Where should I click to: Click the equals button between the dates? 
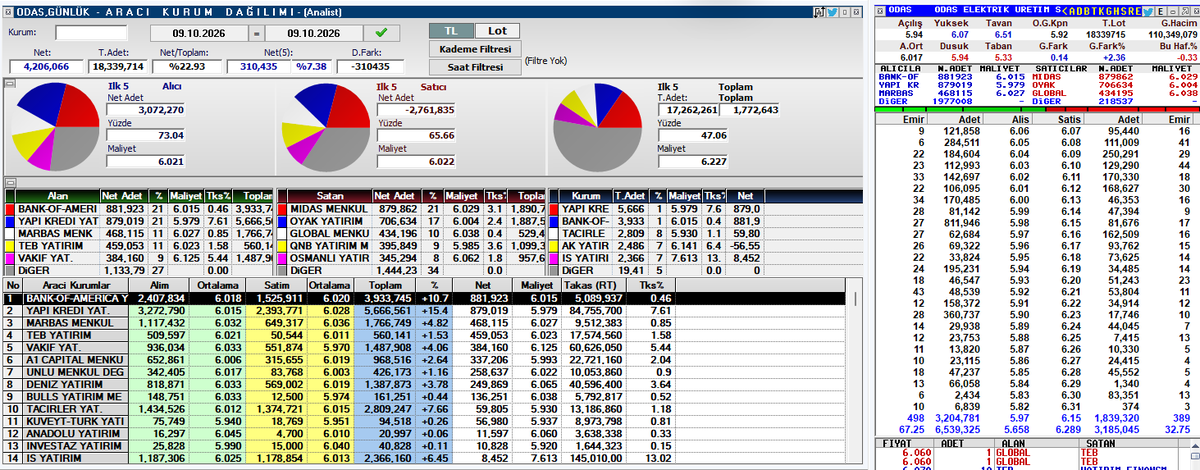[x=255, y=32]
